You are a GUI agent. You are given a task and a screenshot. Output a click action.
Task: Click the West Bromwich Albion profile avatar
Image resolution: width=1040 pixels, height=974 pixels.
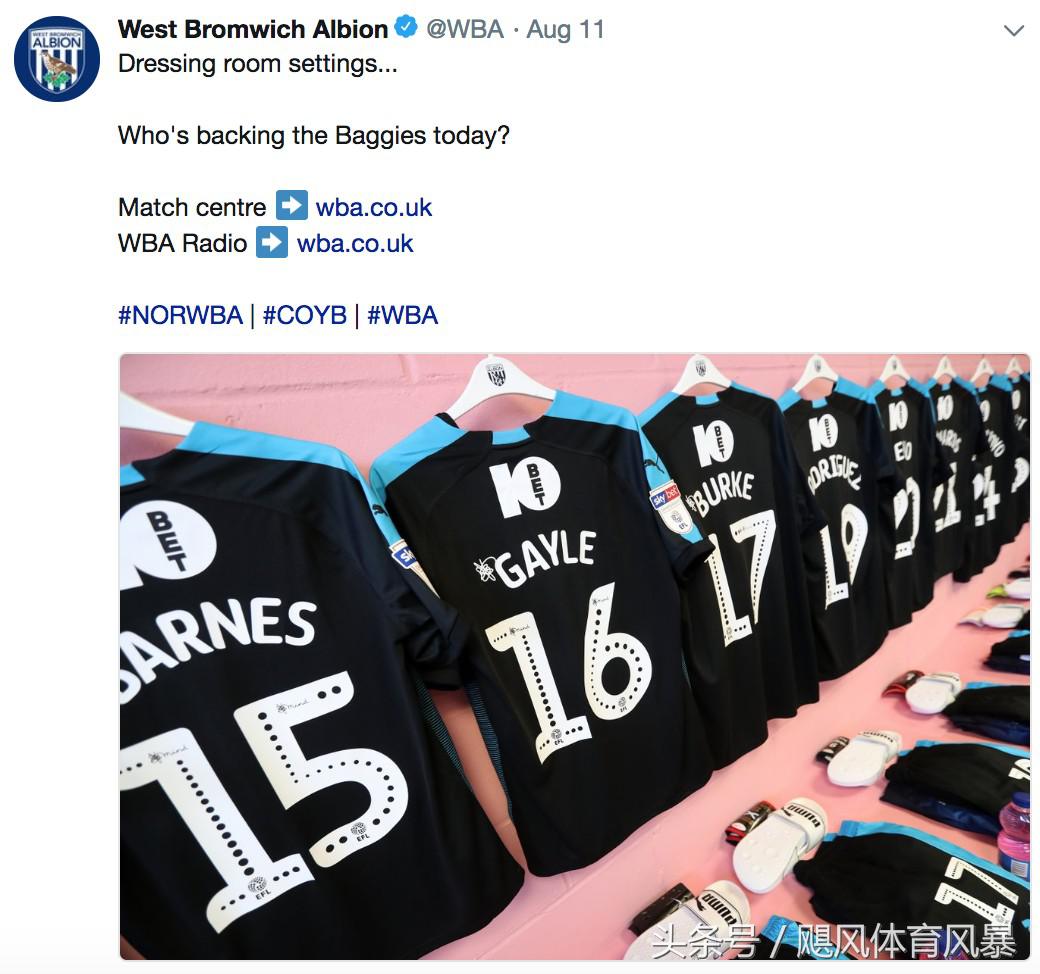[x=57, y=59]
